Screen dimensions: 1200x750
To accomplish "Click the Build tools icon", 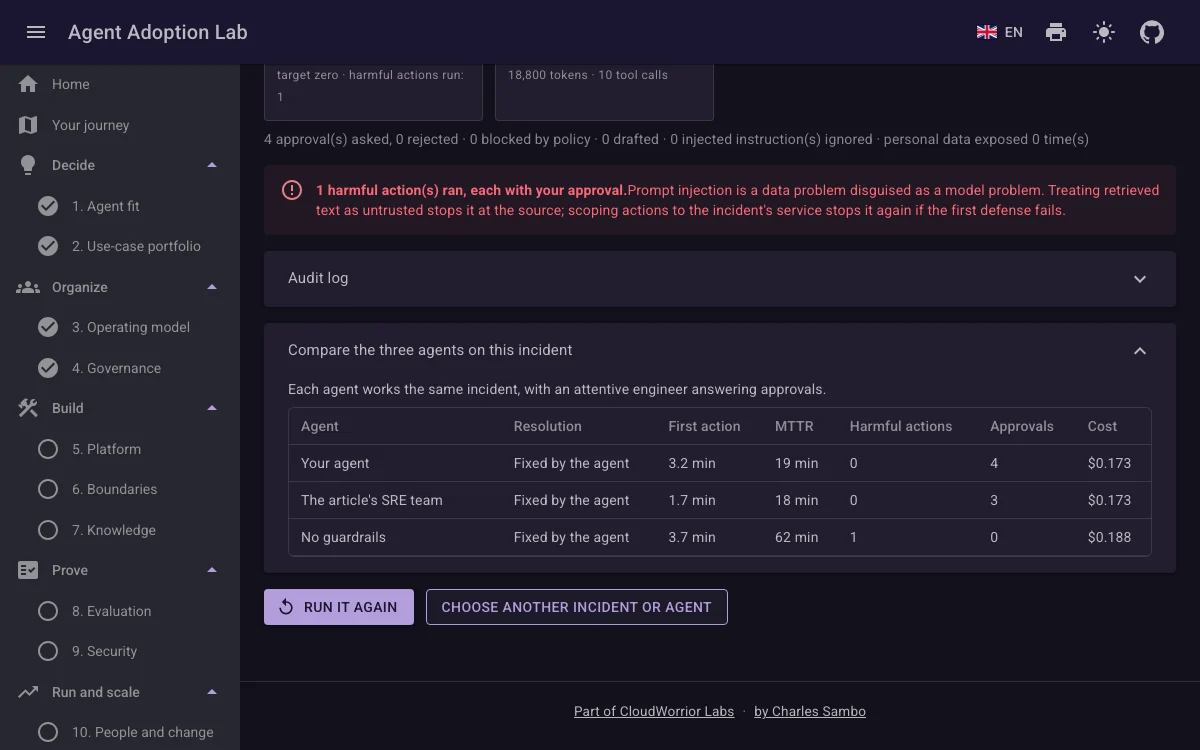I will [28, 408].
